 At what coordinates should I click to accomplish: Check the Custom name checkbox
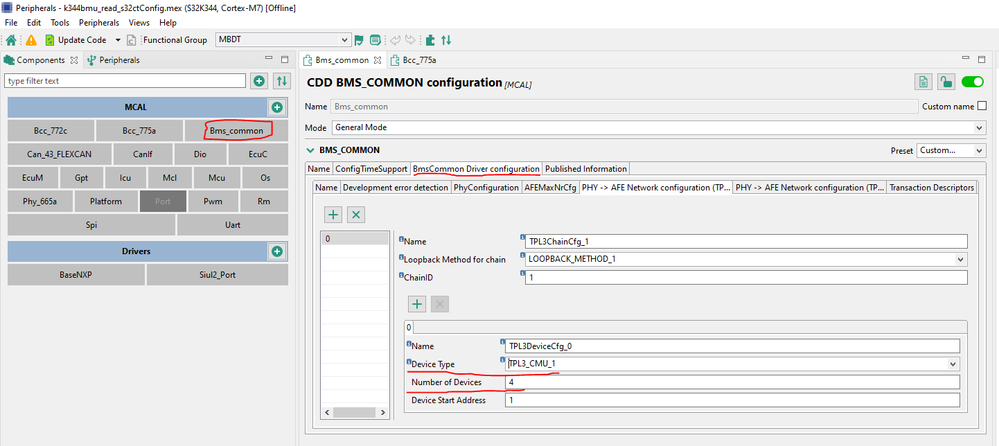coord(981,106)
